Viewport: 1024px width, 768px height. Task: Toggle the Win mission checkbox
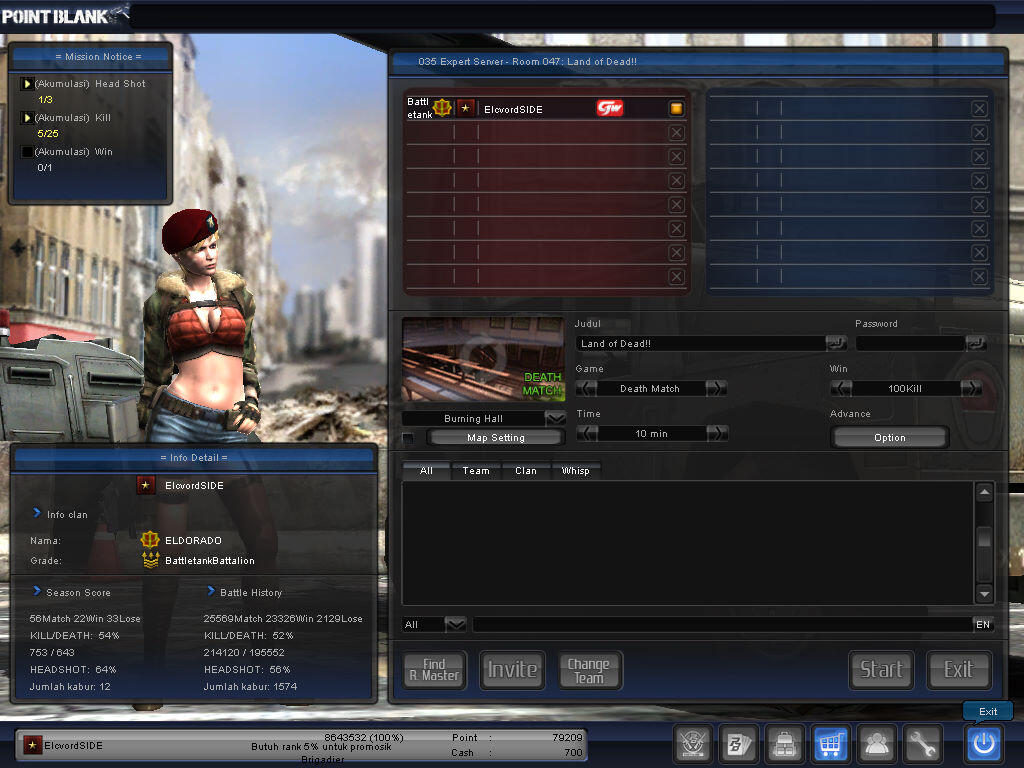coord(27,152)
